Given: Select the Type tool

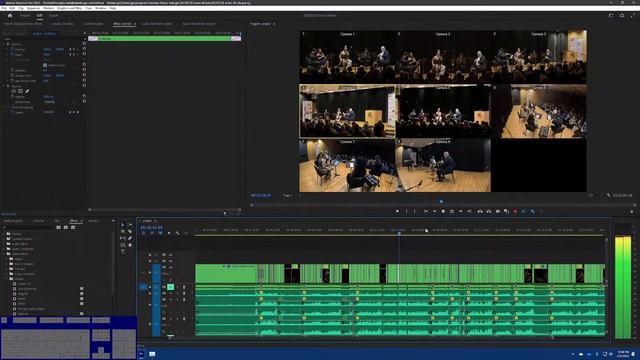Looking at the screenshot, I should [x=123, y=251].
